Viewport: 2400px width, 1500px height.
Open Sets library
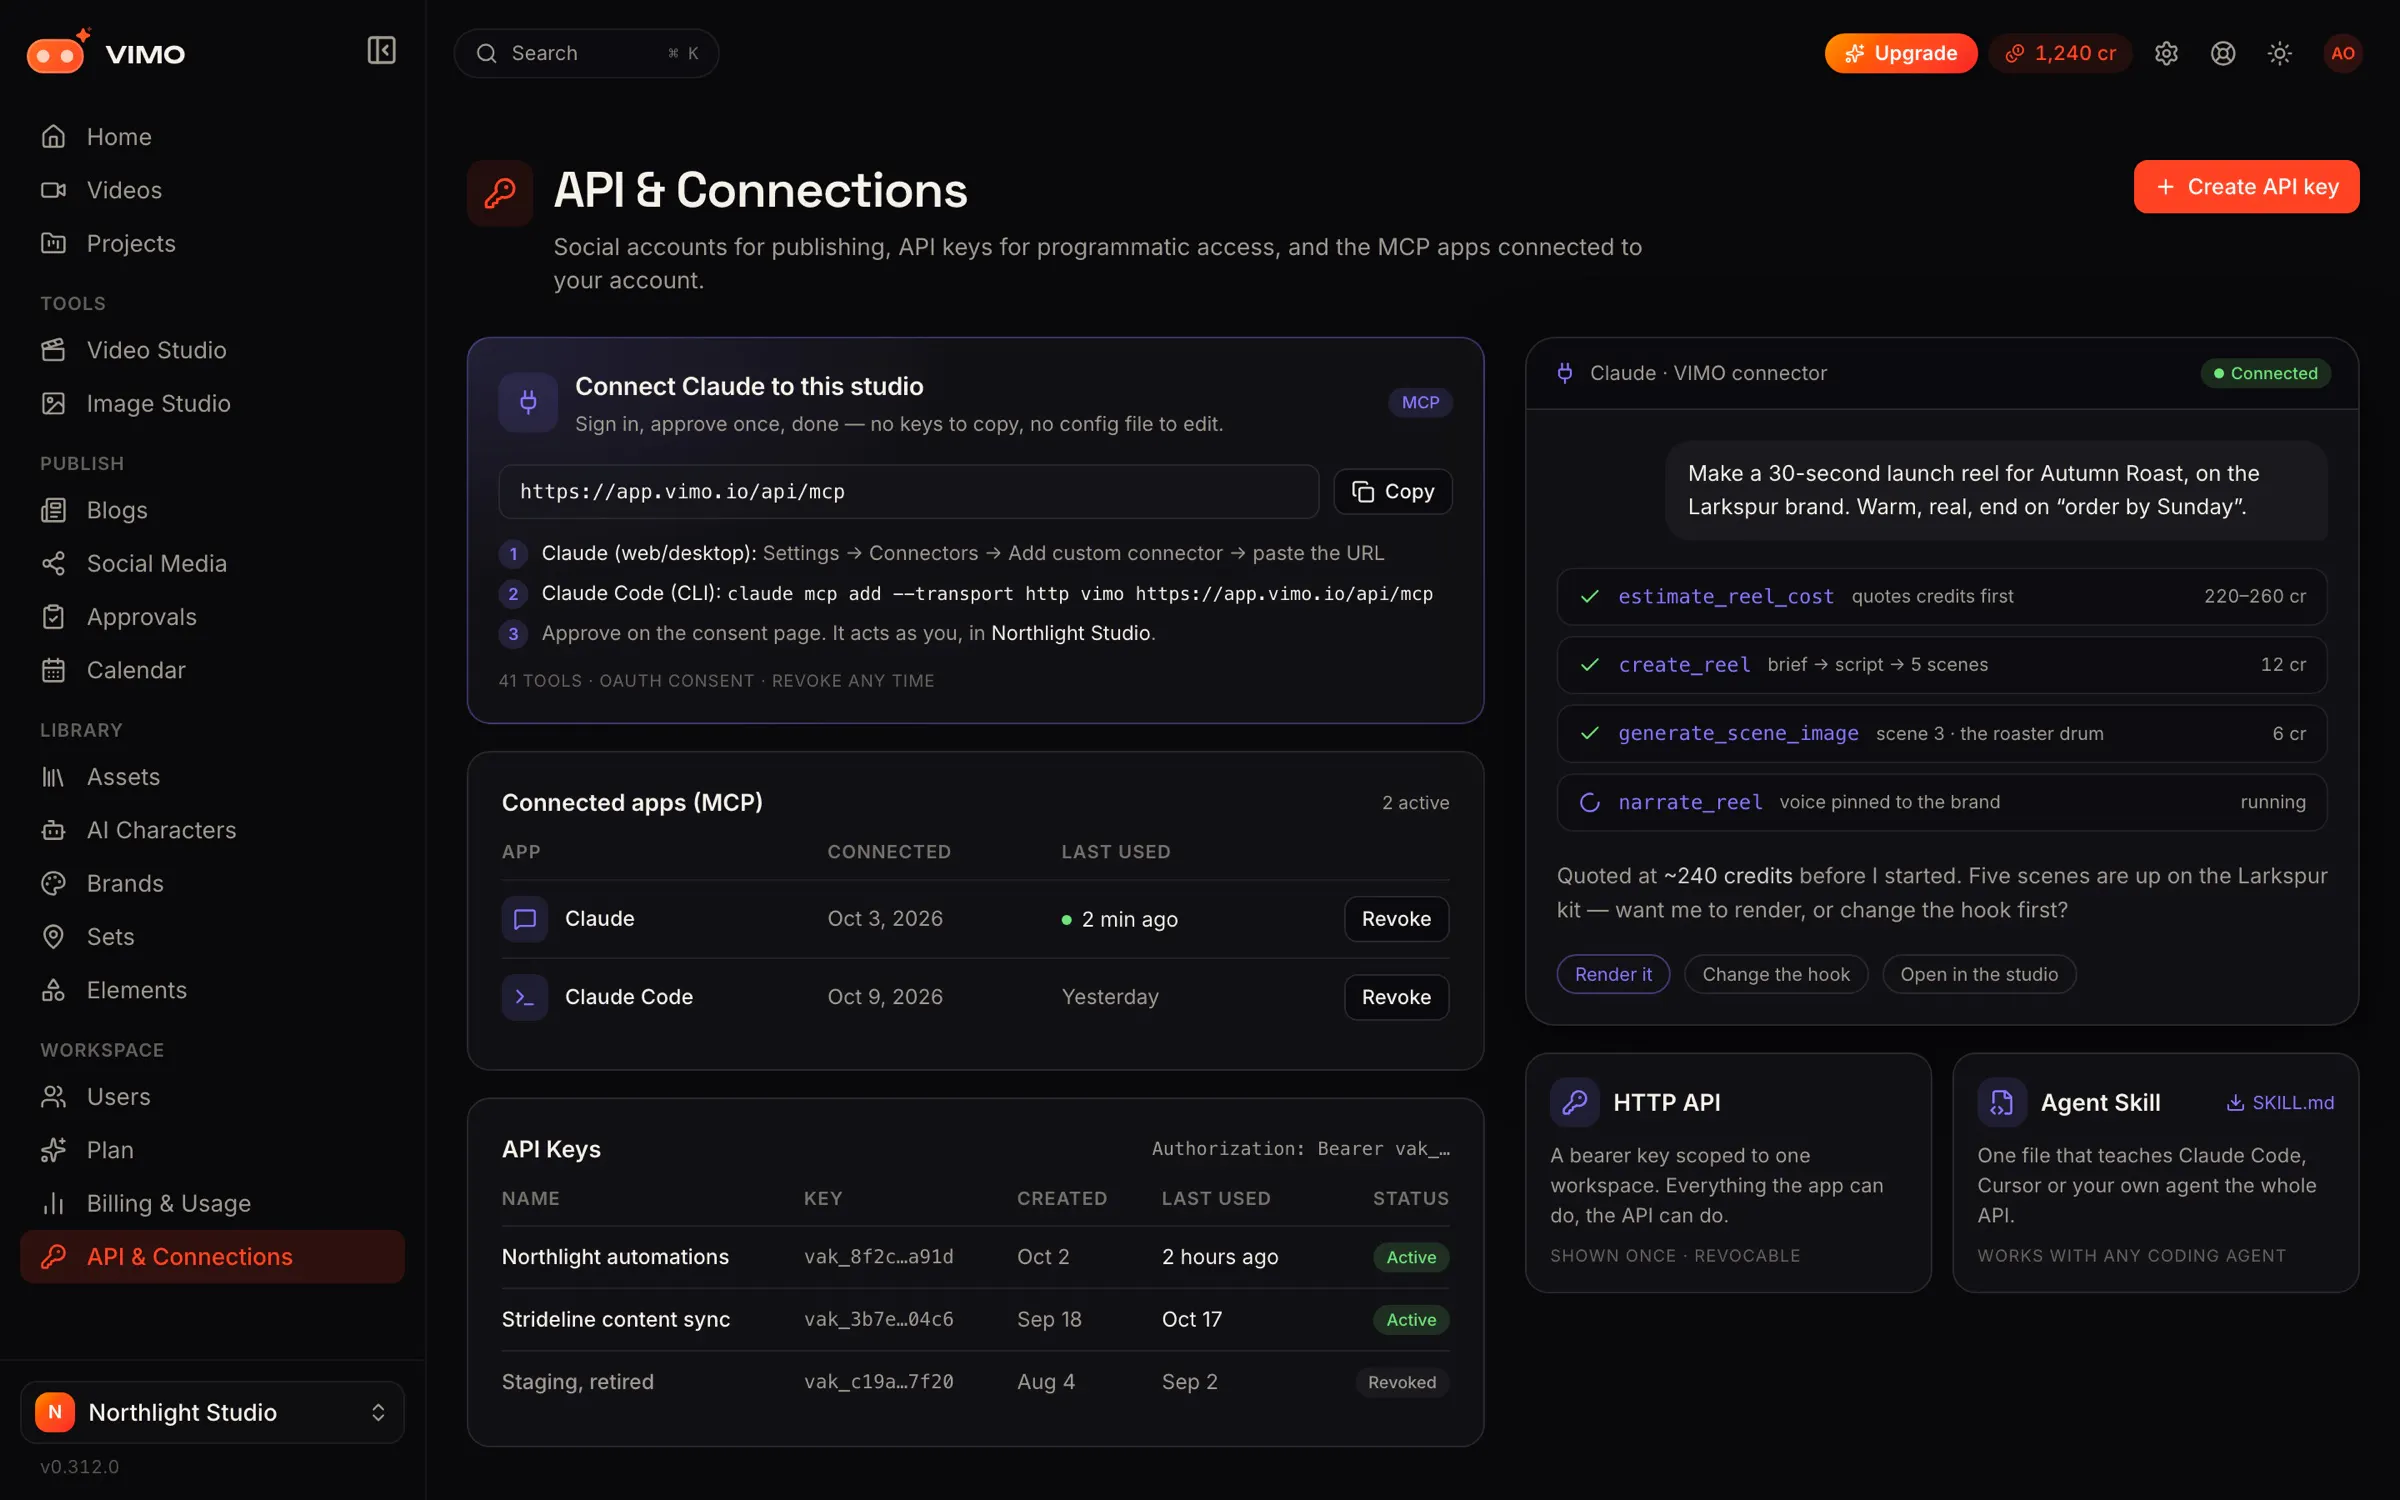(212, 937)
